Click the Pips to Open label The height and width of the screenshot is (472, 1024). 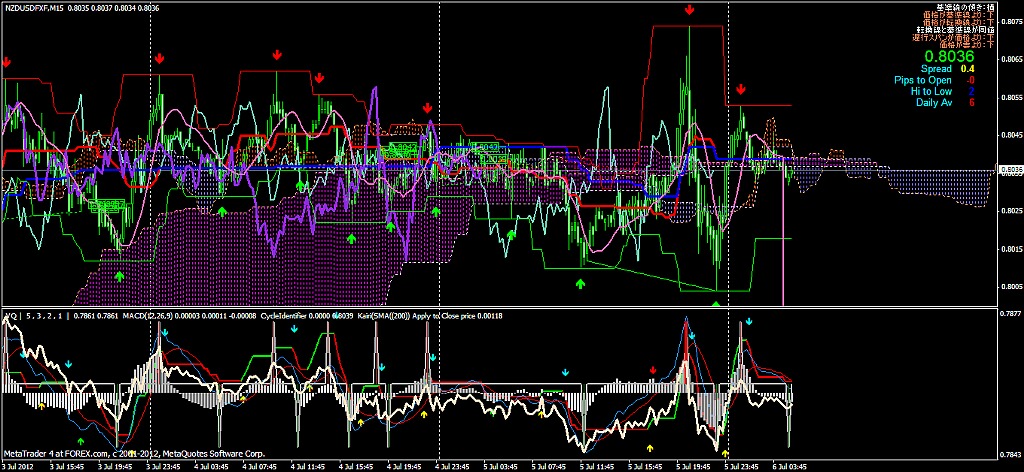point(924,80)
